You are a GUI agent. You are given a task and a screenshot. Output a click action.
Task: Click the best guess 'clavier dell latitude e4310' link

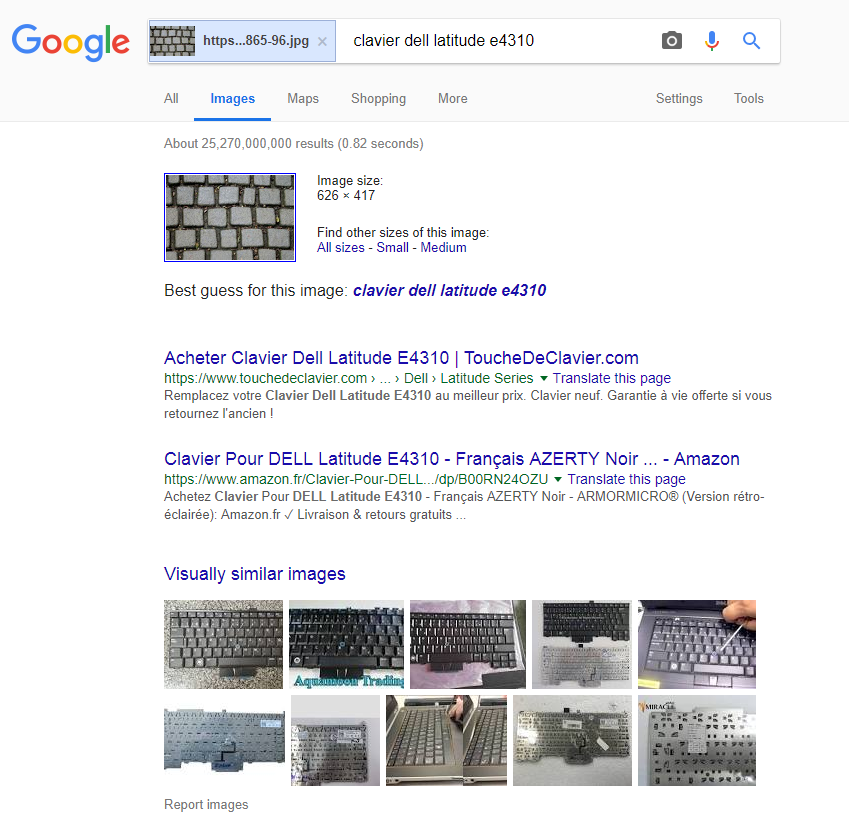pyautogui.click(x=449, y=291)
